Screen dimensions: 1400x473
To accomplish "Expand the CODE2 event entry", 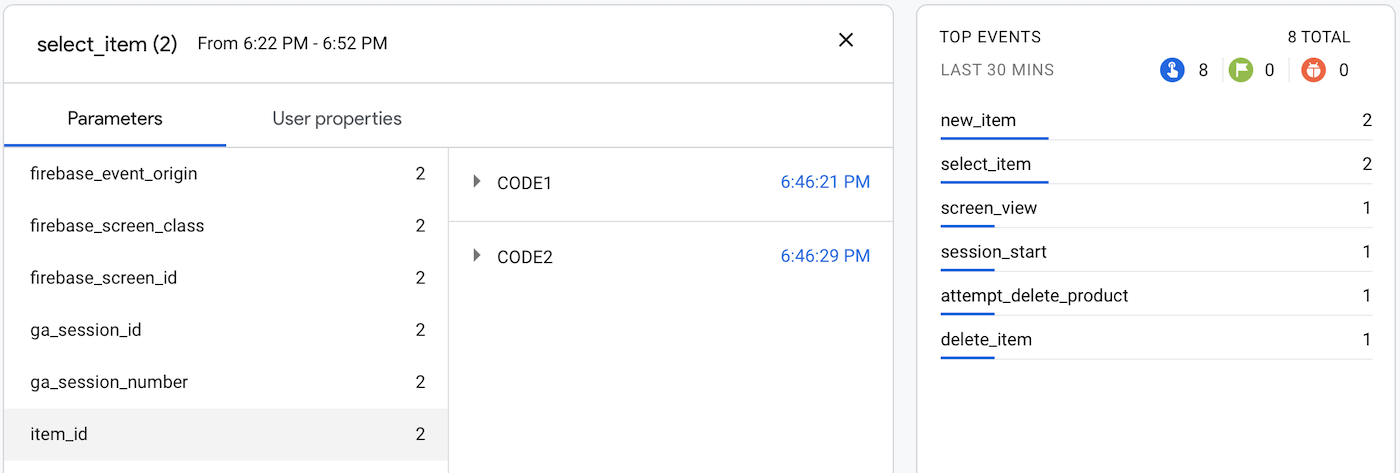I will (x=477, y=256).
